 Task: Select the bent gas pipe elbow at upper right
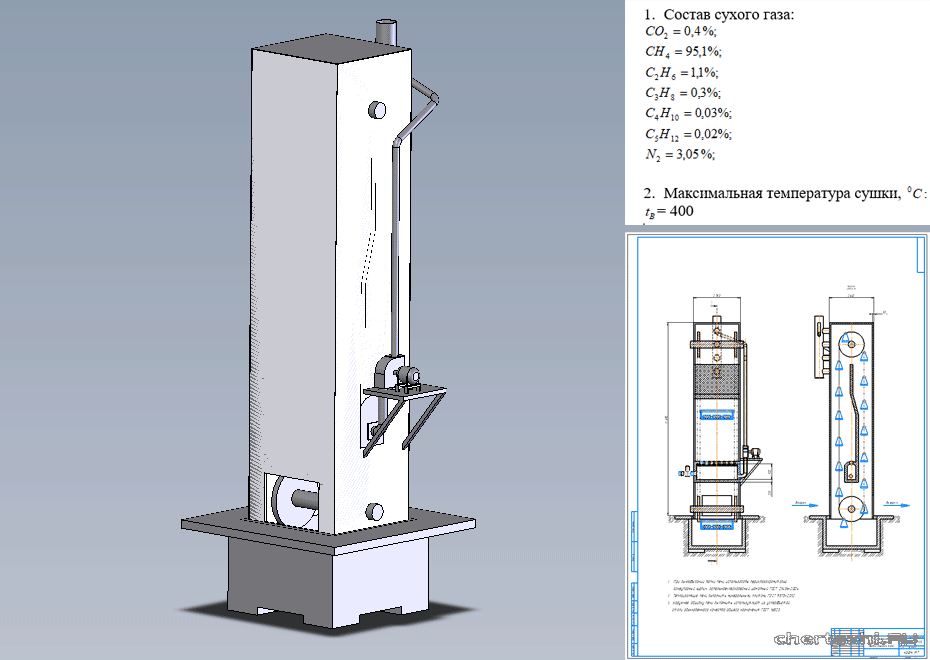pyautogui.click(x=429, y=96)
